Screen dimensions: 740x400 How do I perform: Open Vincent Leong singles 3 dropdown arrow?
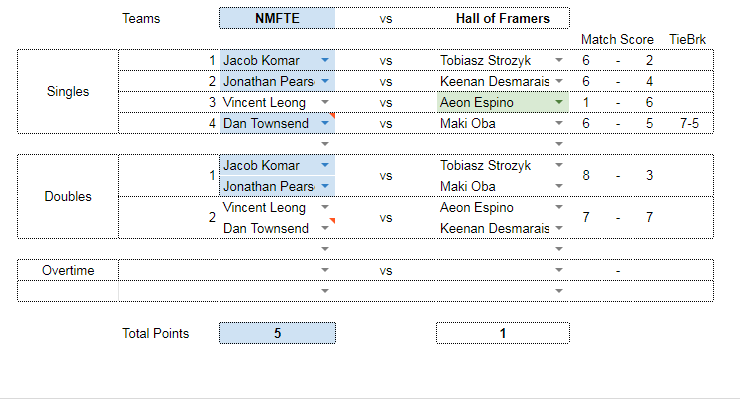(x=325, y=102)
